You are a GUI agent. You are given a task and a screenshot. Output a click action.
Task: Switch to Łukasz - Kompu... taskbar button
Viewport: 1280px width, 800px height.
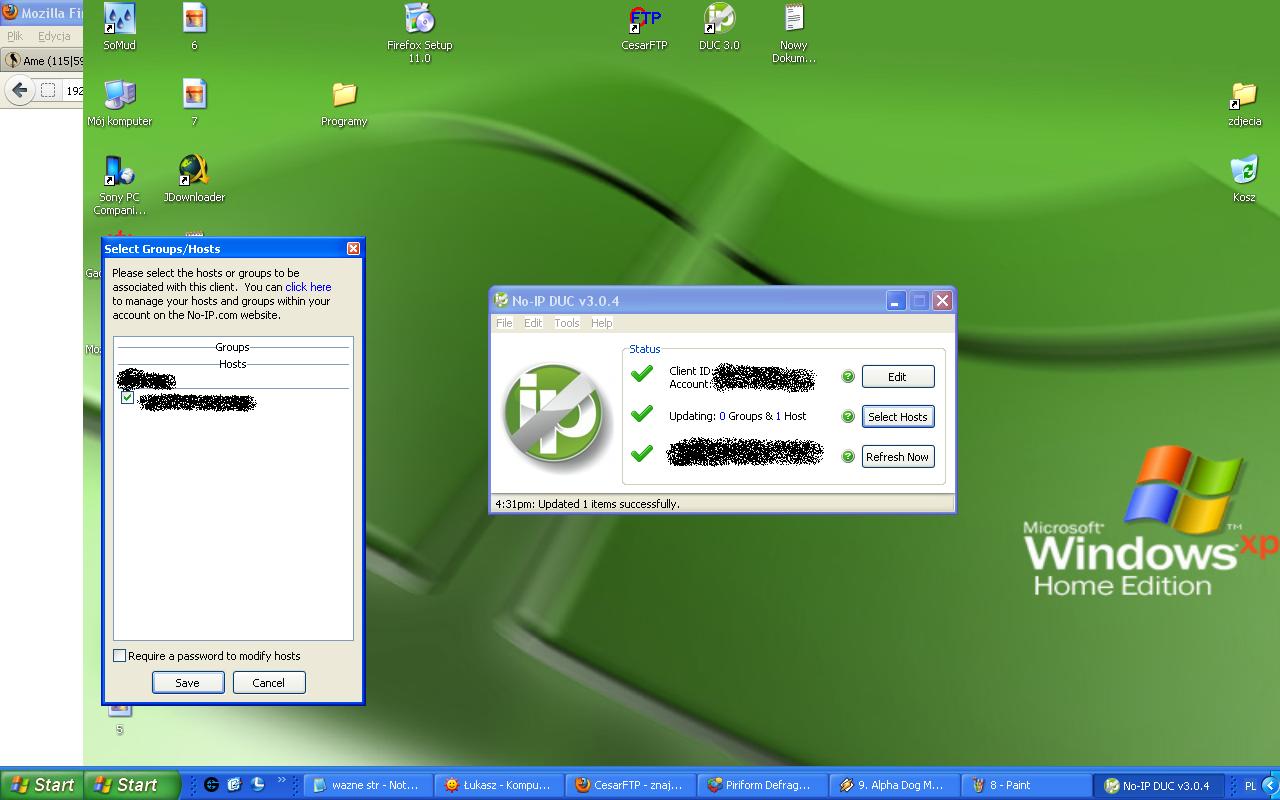[x=498, y=785]
